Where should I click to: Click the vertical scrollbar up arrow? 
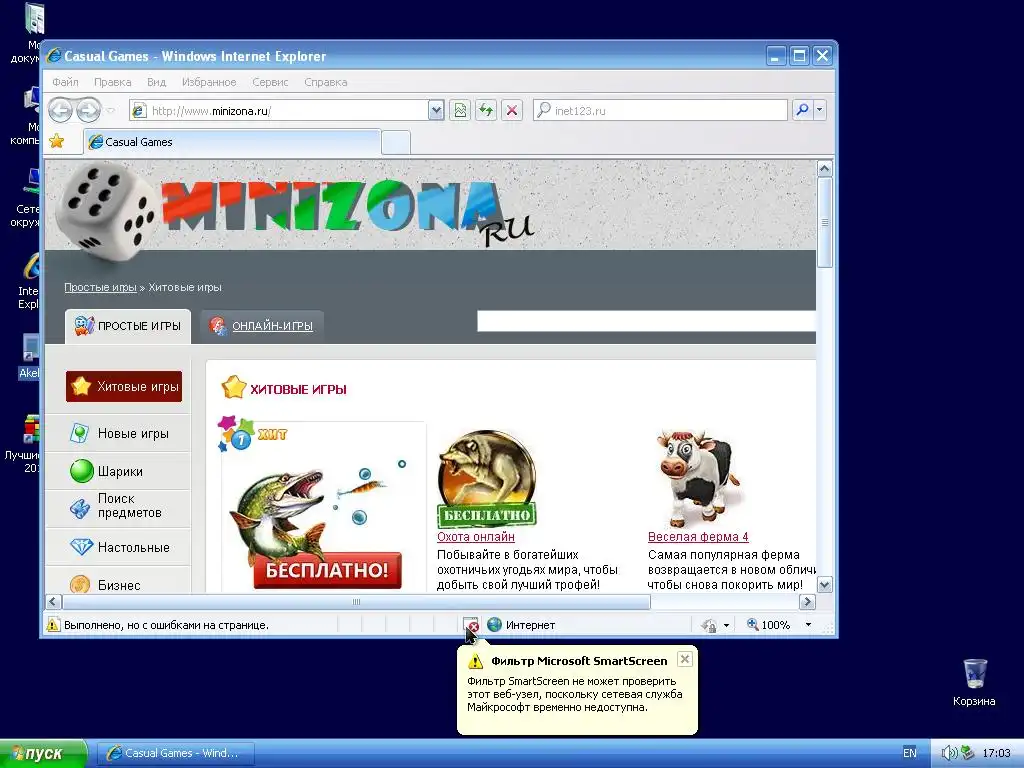(825, 169)
